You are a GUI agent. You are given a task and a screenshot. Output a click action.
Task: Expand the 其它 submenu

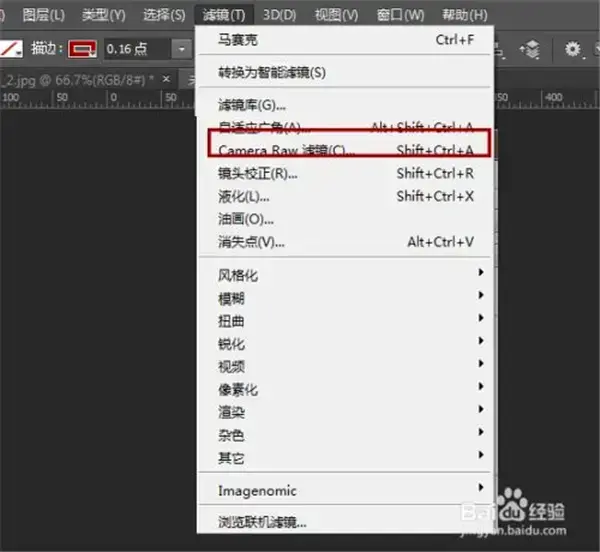tap(345, 458)
